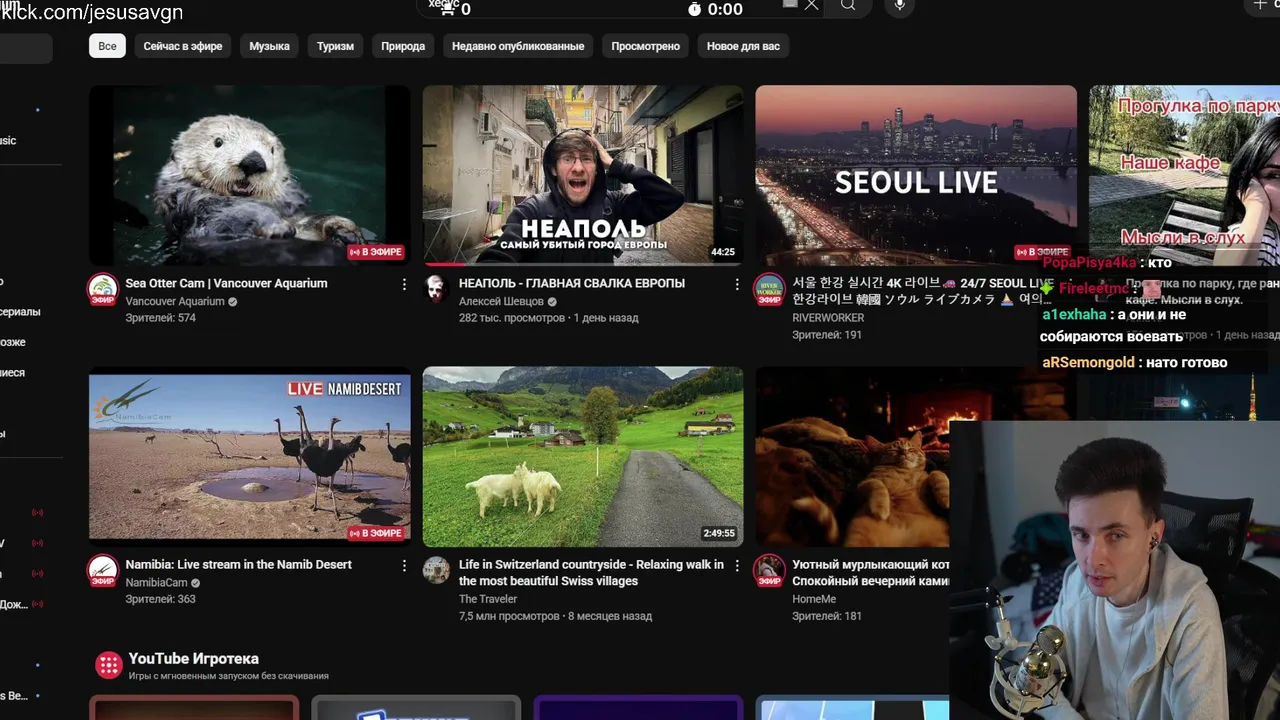The width and height of the screenshot is (1280, 720).
Task: Click the search magnifier button
Action: [x=848, y=5]
